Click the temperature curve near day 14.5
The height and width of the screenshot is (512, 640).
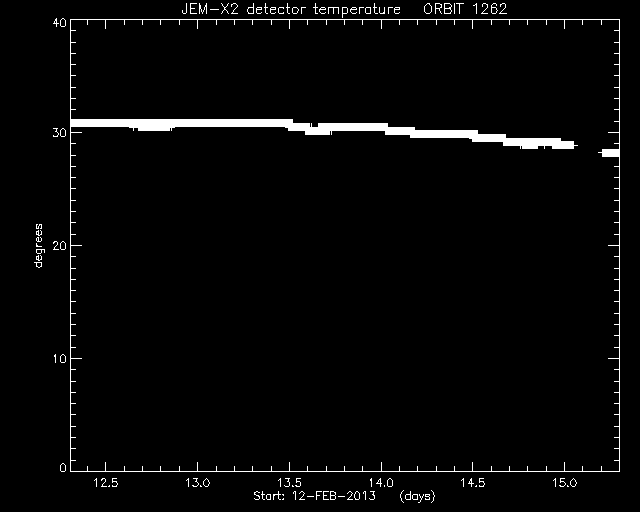473,136
